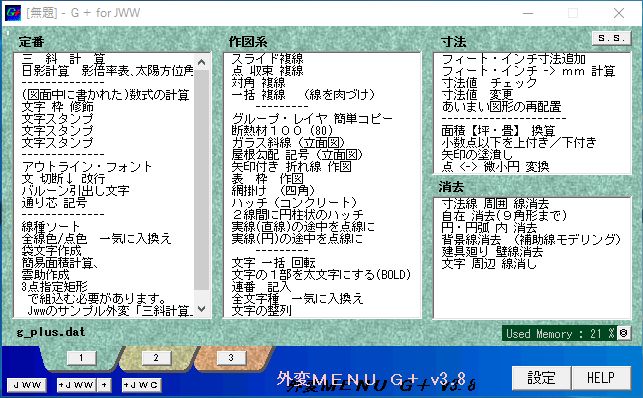Open the HELP button
This screenshot has width=643, height=398.
pyautogui.click(x=601, y=378)
